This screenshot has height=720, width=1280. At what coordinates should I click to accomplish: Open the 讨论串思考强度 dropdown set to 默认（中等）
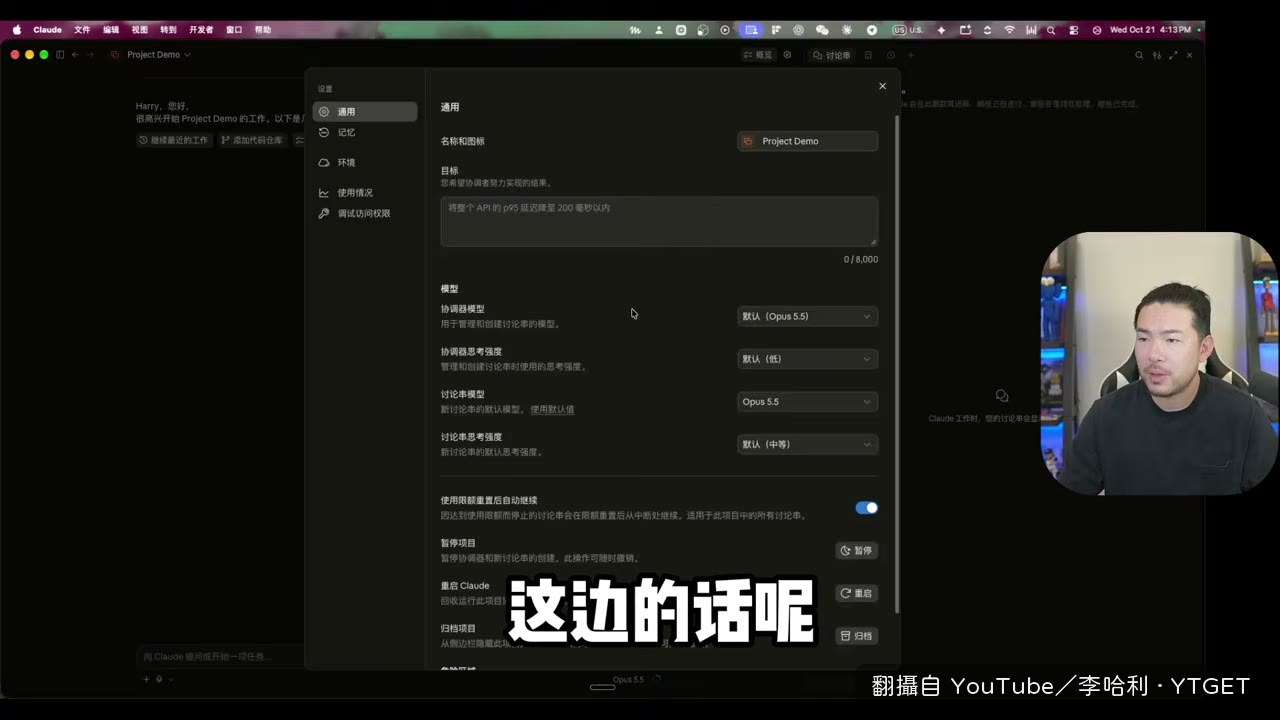808,444
